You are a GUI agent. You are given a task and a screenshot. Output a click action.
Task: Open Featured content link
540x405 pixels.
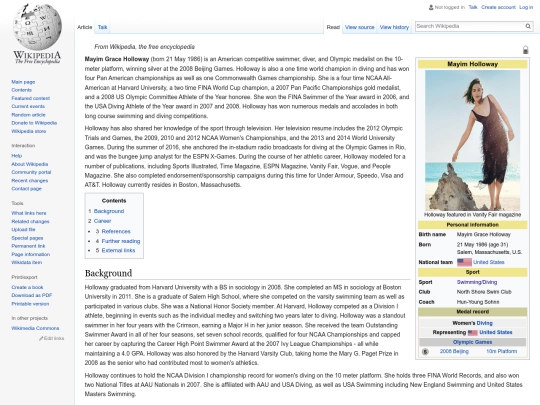(31, 98)
